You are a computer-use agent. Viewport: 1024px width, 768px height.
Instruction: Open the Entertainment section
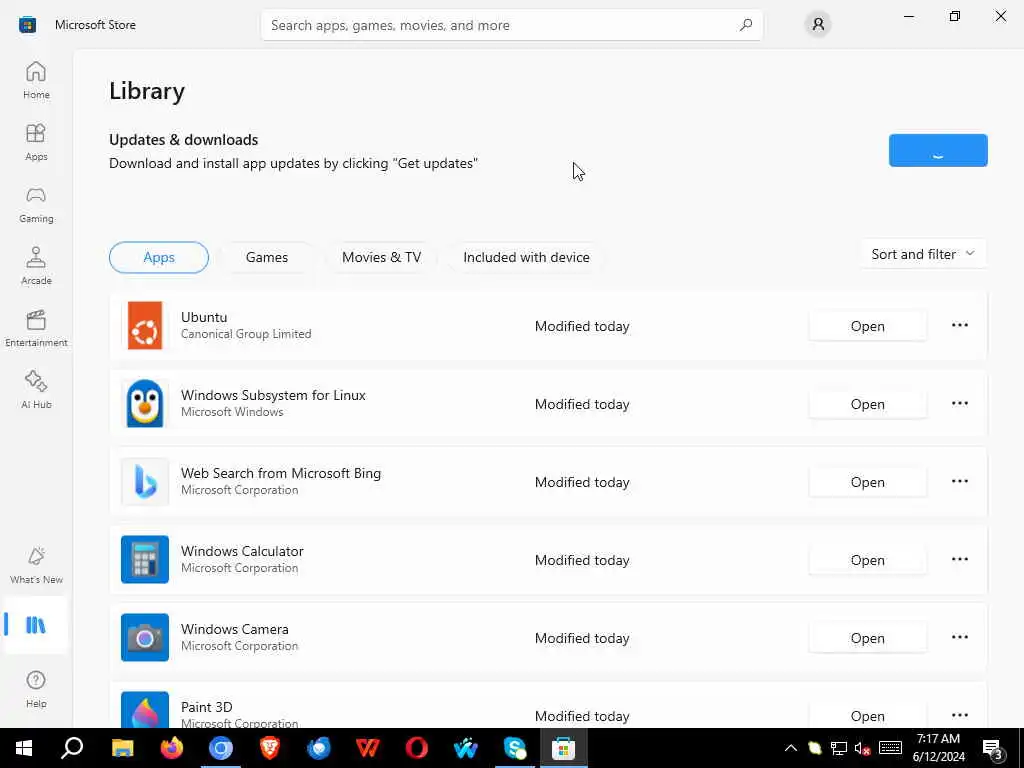click(36, 329)
